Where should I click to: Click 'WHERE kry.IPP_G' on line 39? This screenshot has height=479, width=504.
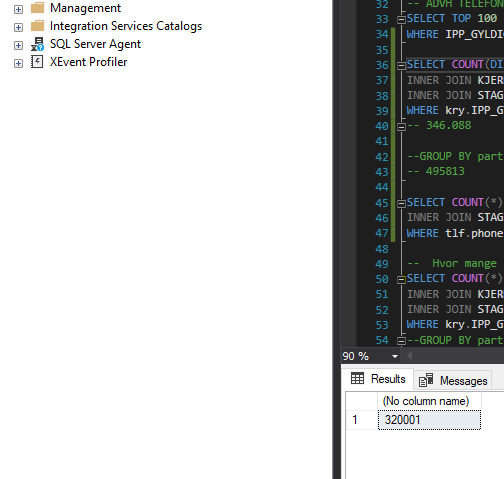click(x=455, y=110)
